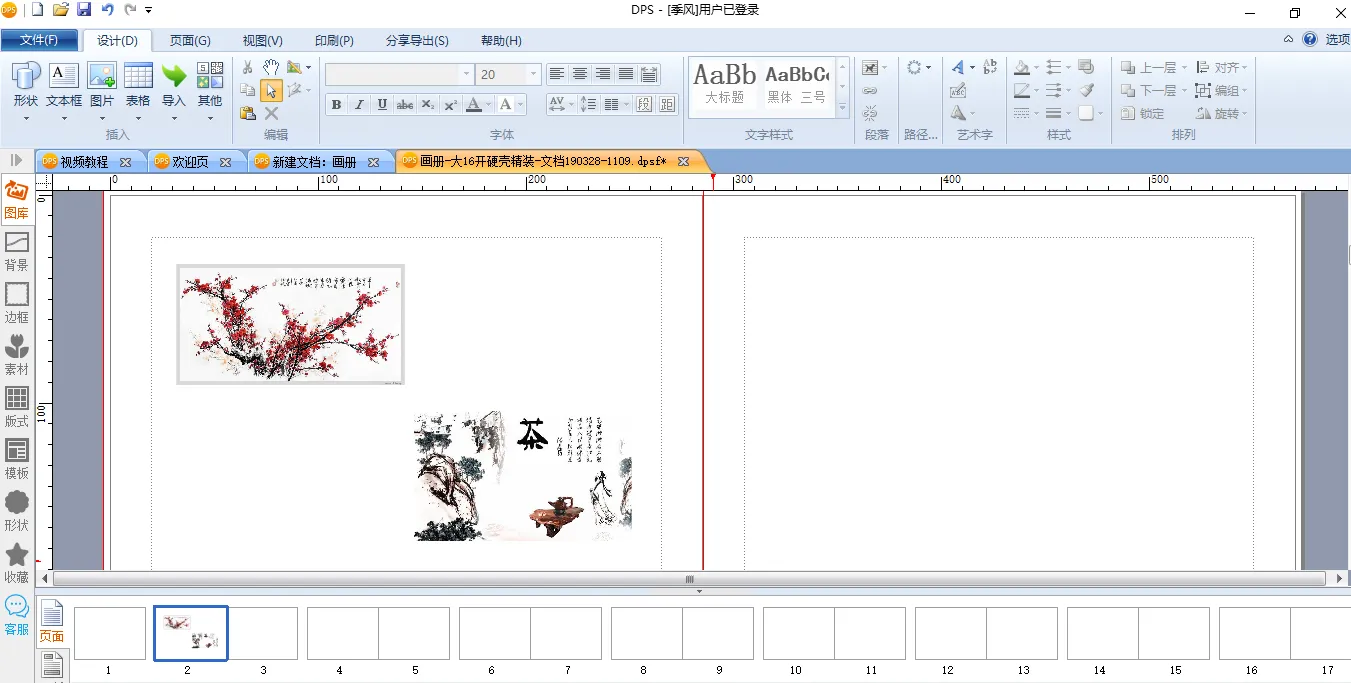Toggle underline text formatting
This screenshot has height=683, width=1351.
[x=382, y=105]
